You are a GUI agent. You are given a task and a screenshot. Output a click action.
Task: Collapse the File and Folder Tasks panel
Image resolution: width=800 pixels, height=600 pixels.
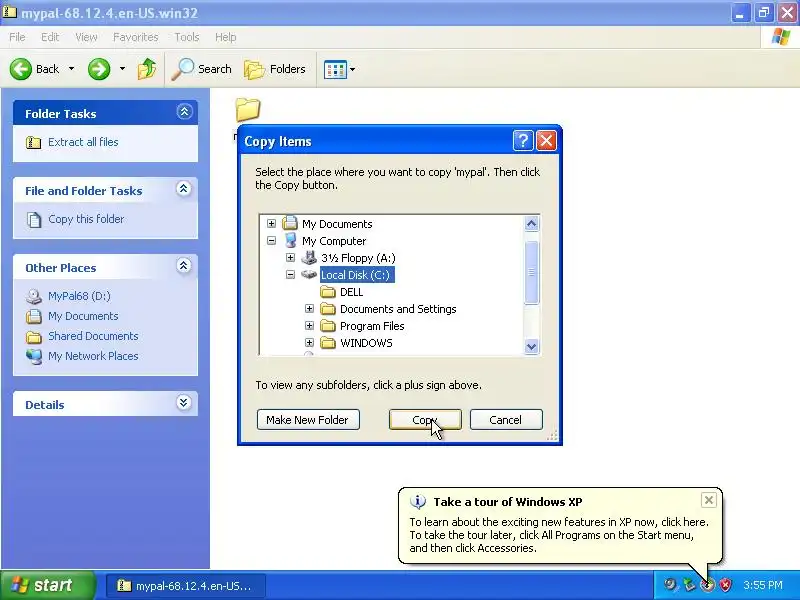(x=184, y=189)
